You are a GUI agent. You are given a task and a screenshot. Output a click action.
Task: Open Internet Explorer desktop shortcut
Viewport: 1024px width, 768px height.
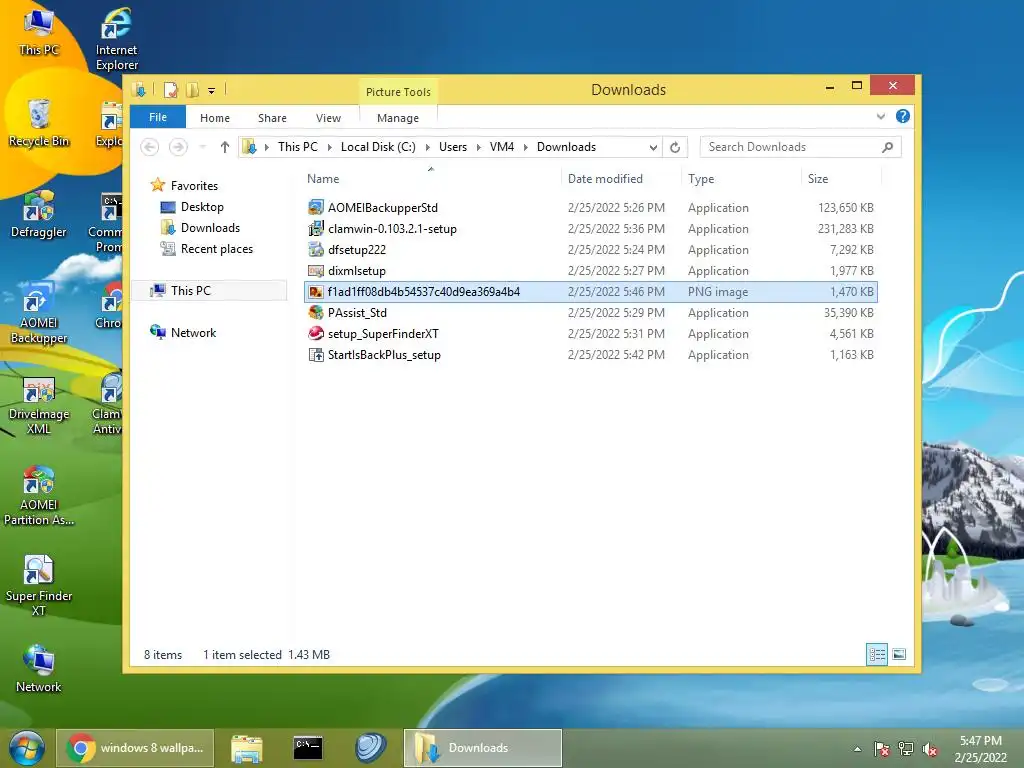(x=116, y=39)
